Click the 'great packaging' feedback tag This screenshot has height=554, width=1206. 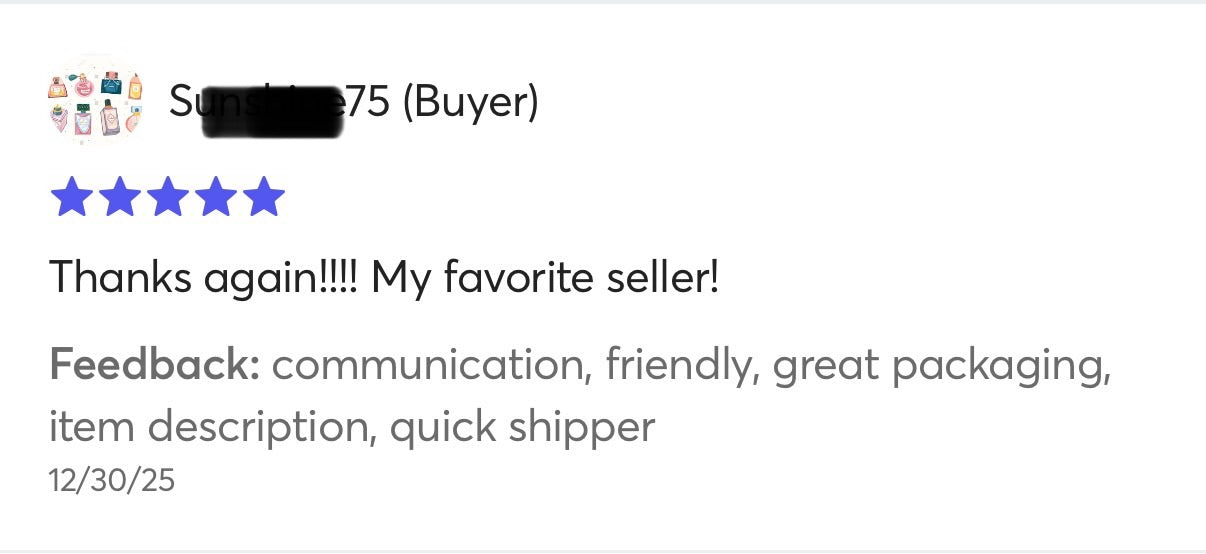(940, 365)
